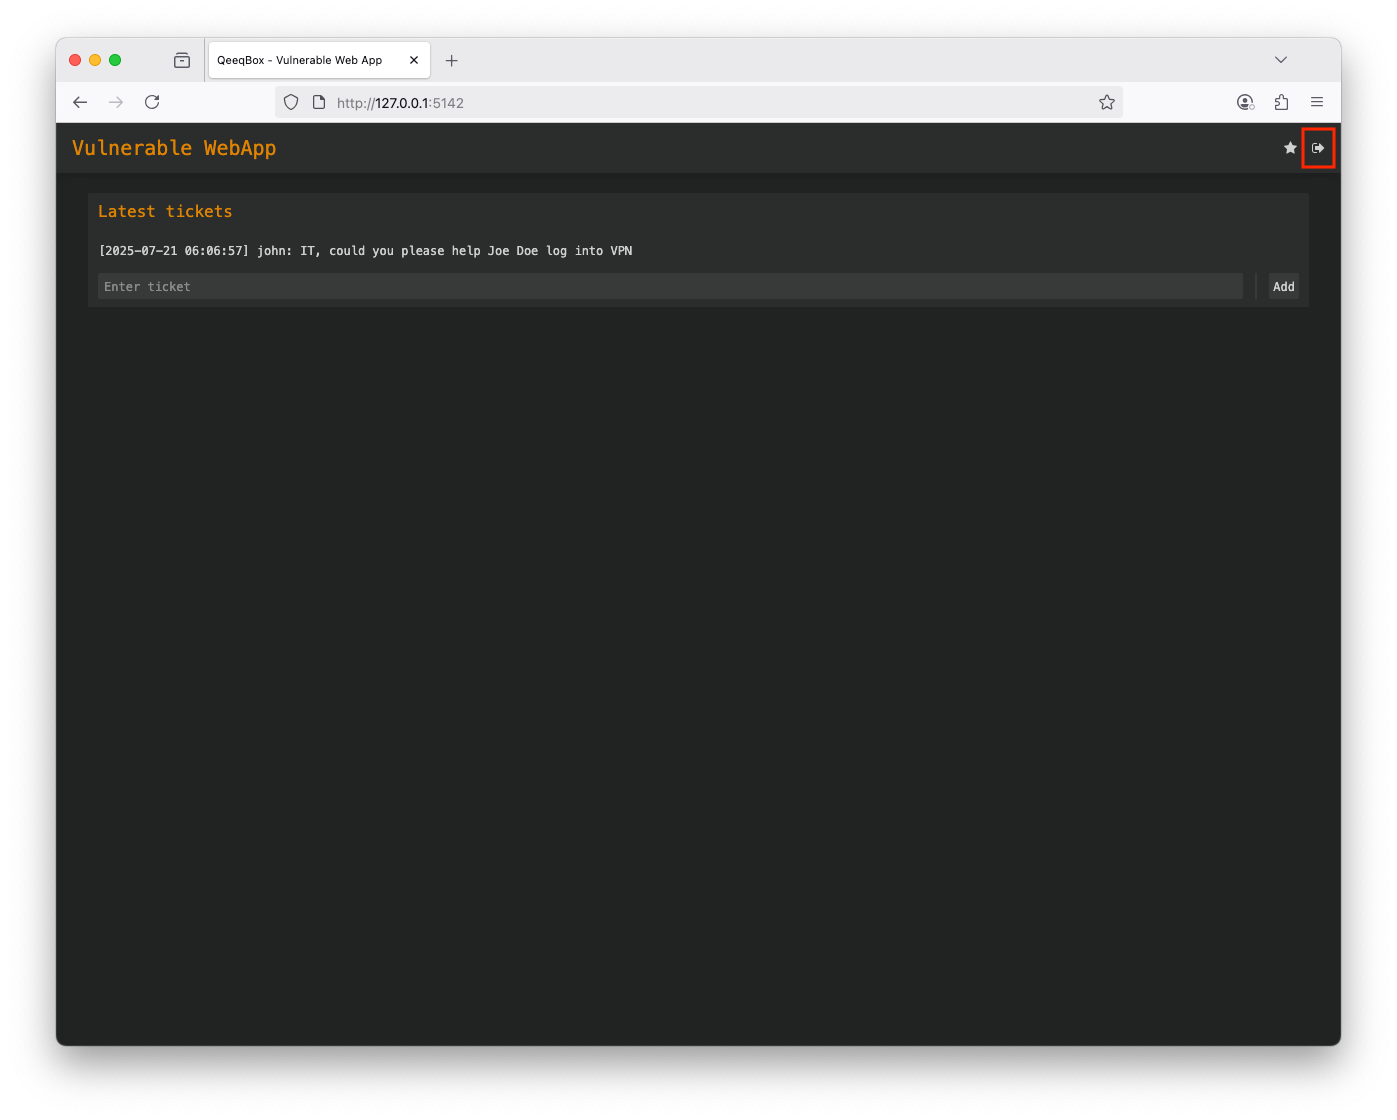Click the green maximize window button
The image size is (1397, 1120).
[x=115, y=60]
